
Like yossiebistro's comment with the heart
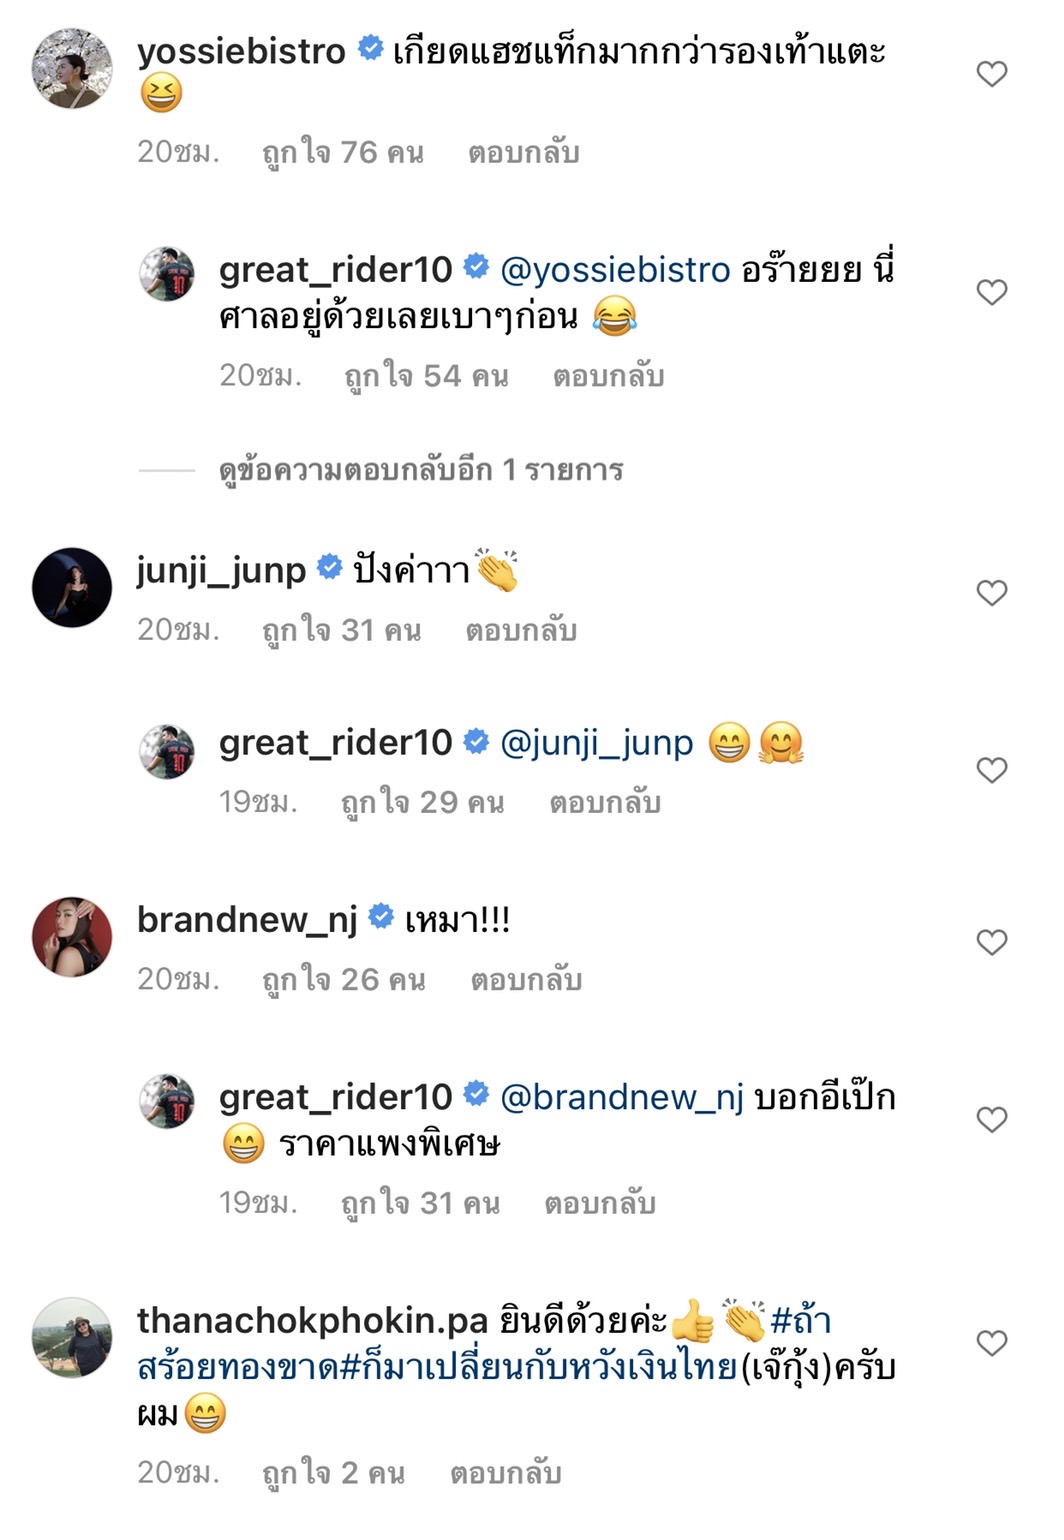tap(991, 74)
